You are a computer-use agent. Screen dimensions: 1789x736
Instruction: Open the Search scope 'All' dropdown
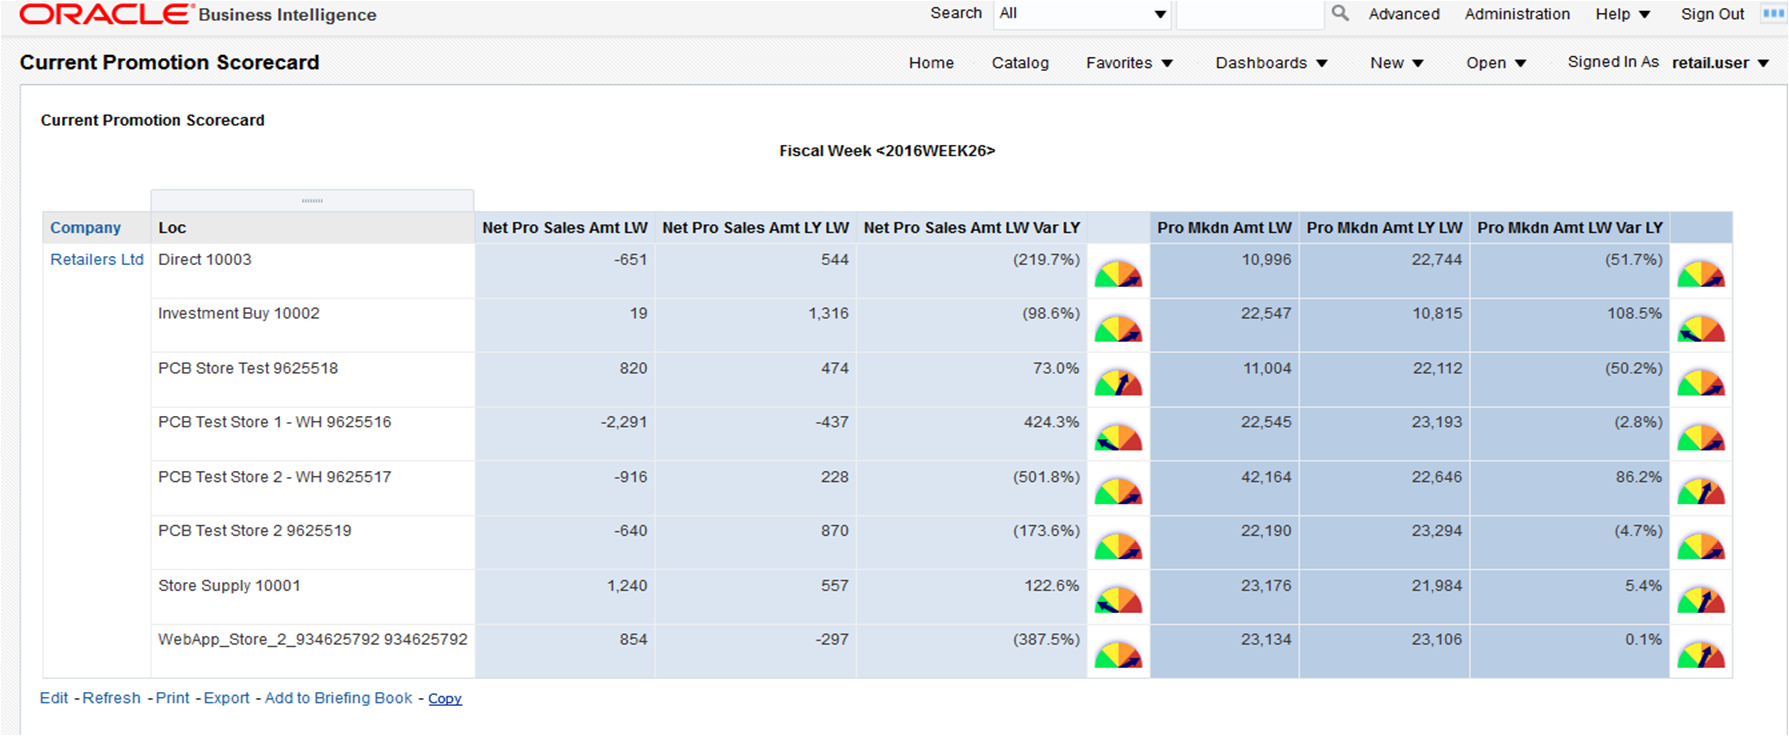[1082, 14]
